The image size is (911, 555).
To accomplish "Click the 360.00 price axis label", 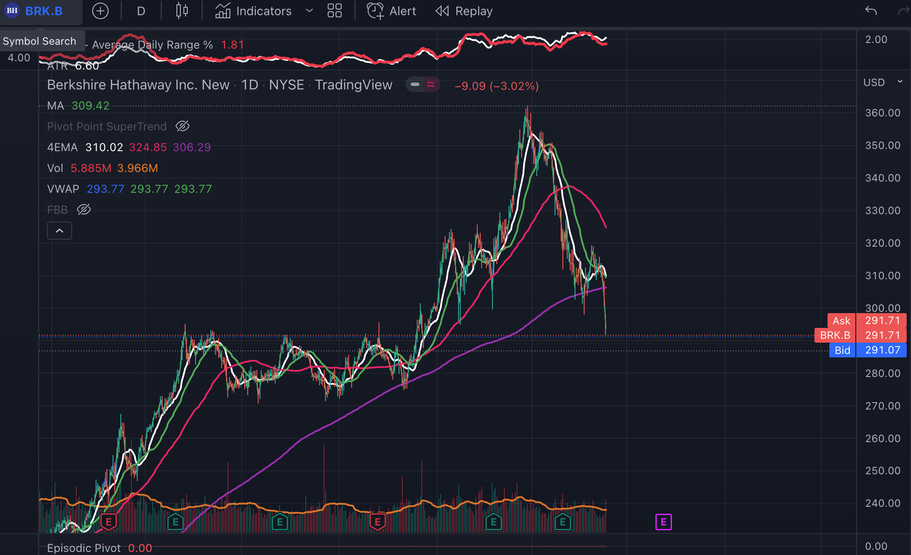I will pos(883,113).
